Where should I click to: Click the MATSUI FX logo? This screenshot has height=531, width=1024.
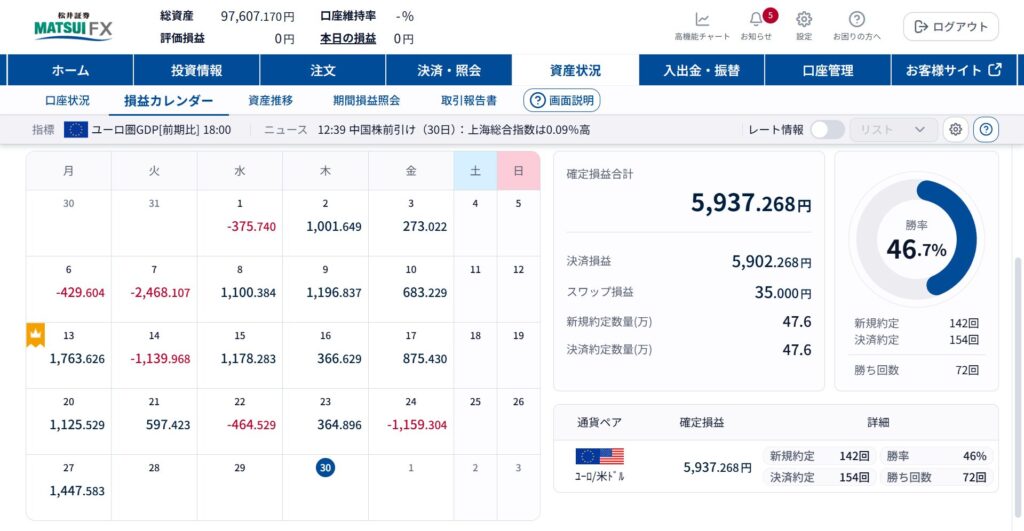pyautogui.click(x=73, y=27)
